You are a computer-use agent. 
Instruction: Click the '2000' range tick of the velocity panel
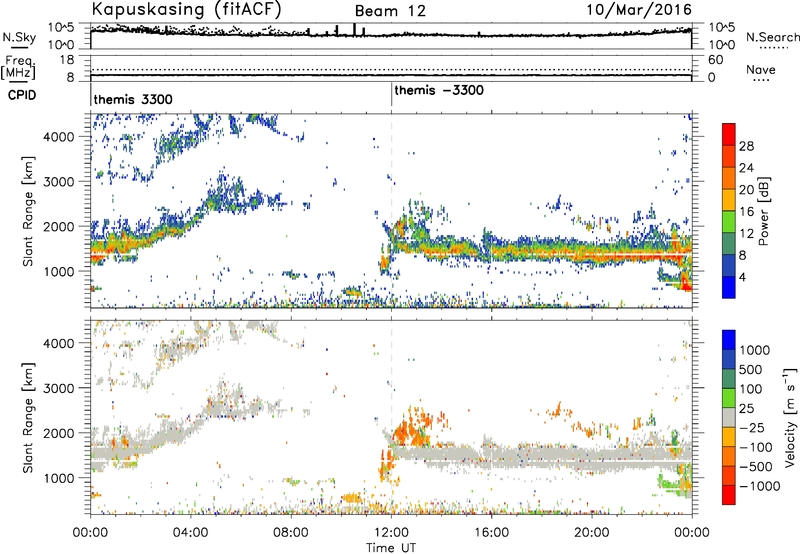(59, 433)
